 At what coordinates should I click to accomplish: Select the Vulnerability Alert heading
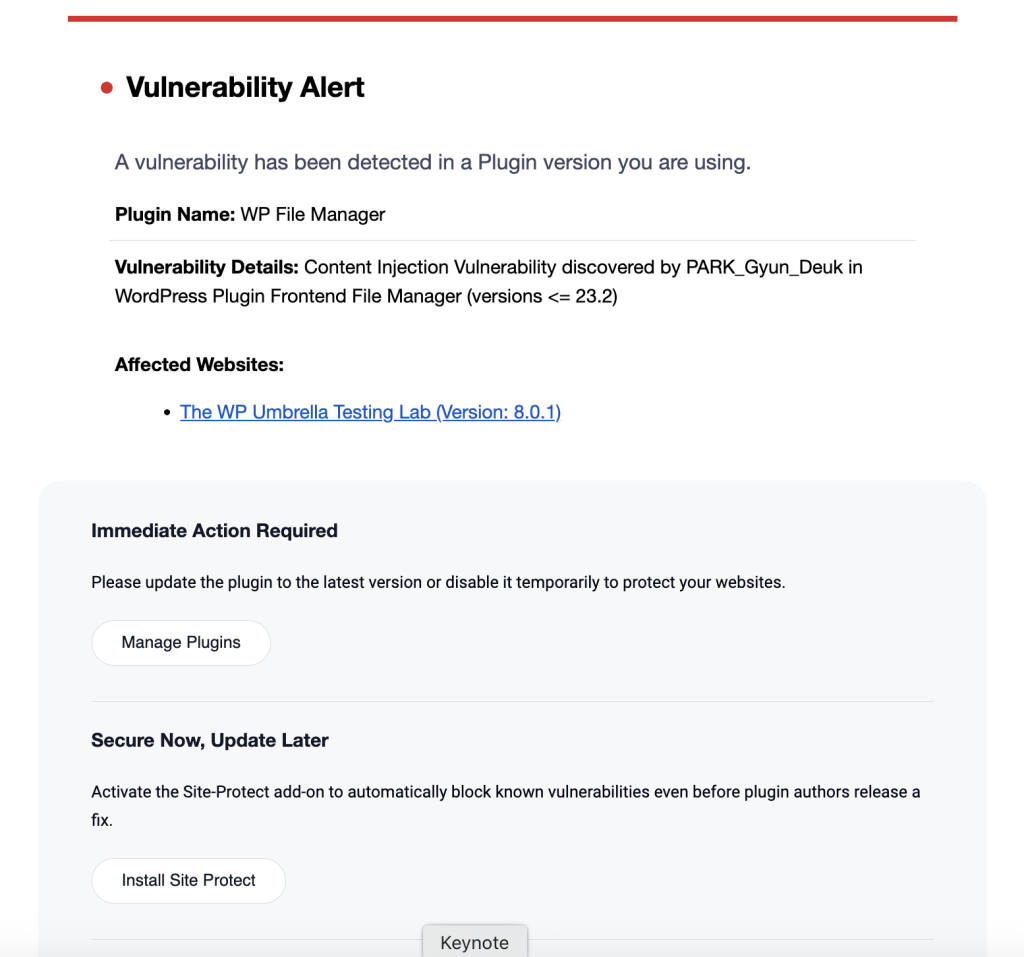click(244, 88)
